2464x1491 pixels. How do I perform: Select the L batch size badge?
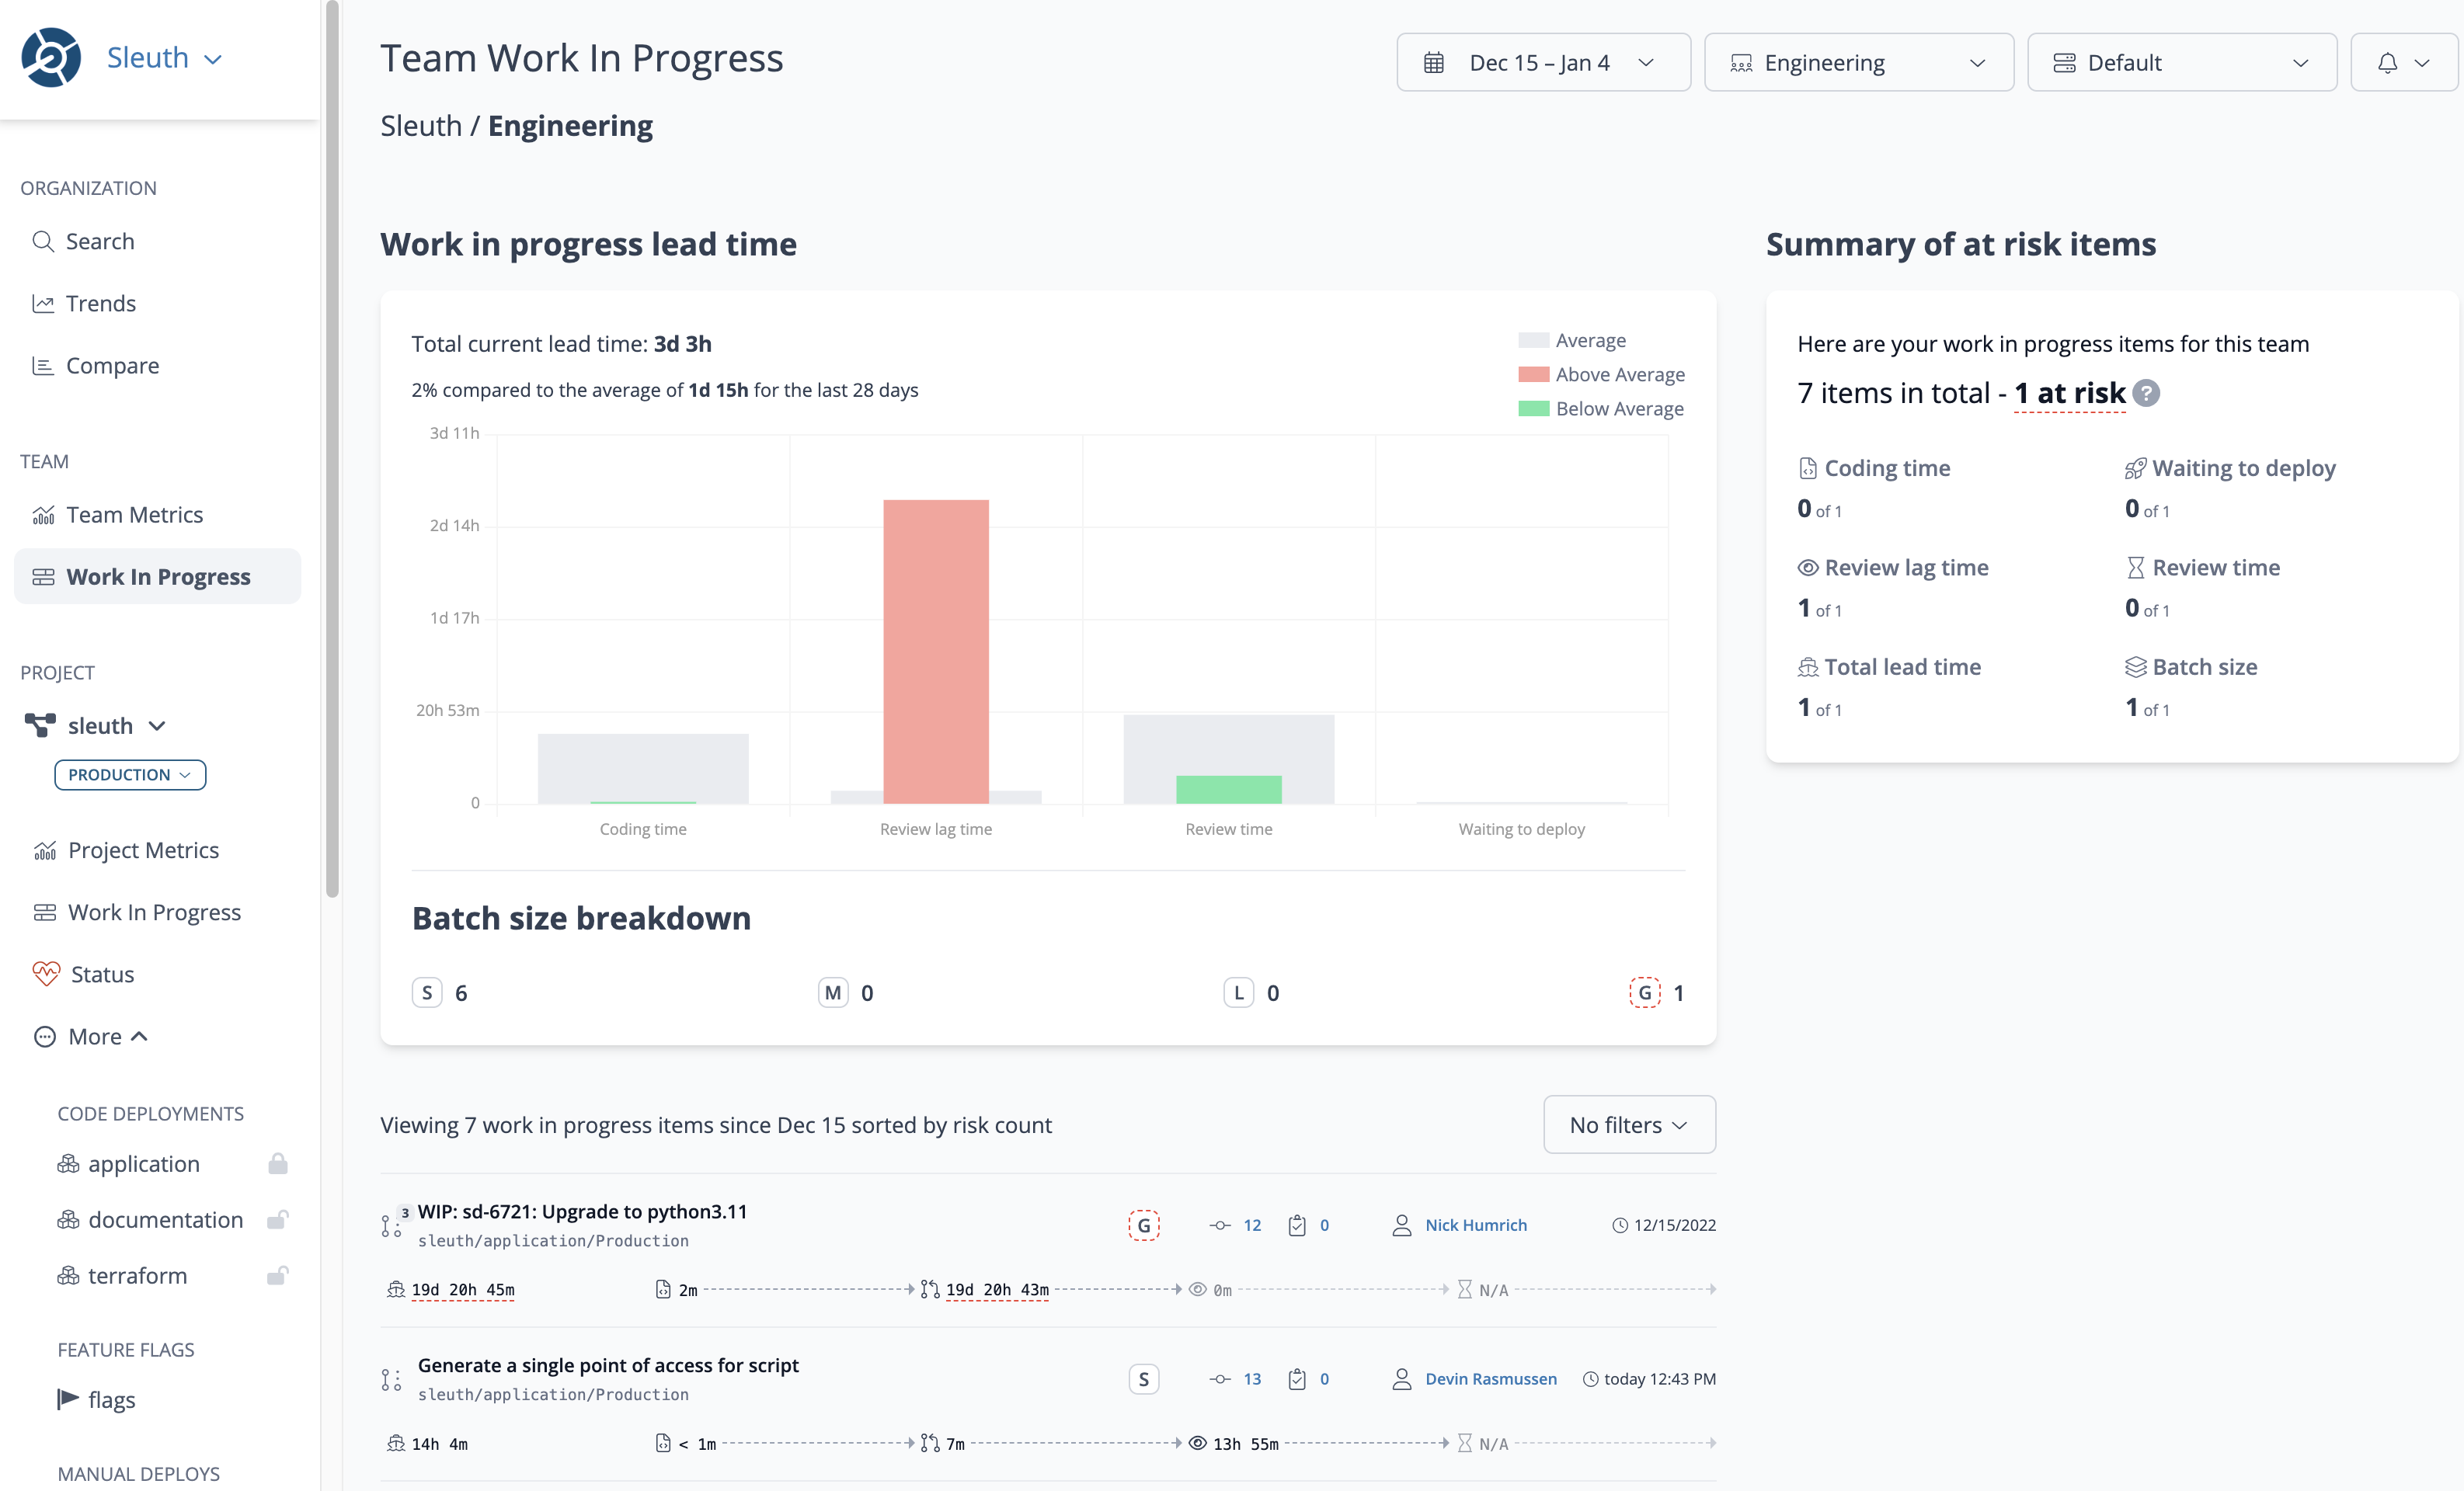[x=1239, y=992]
